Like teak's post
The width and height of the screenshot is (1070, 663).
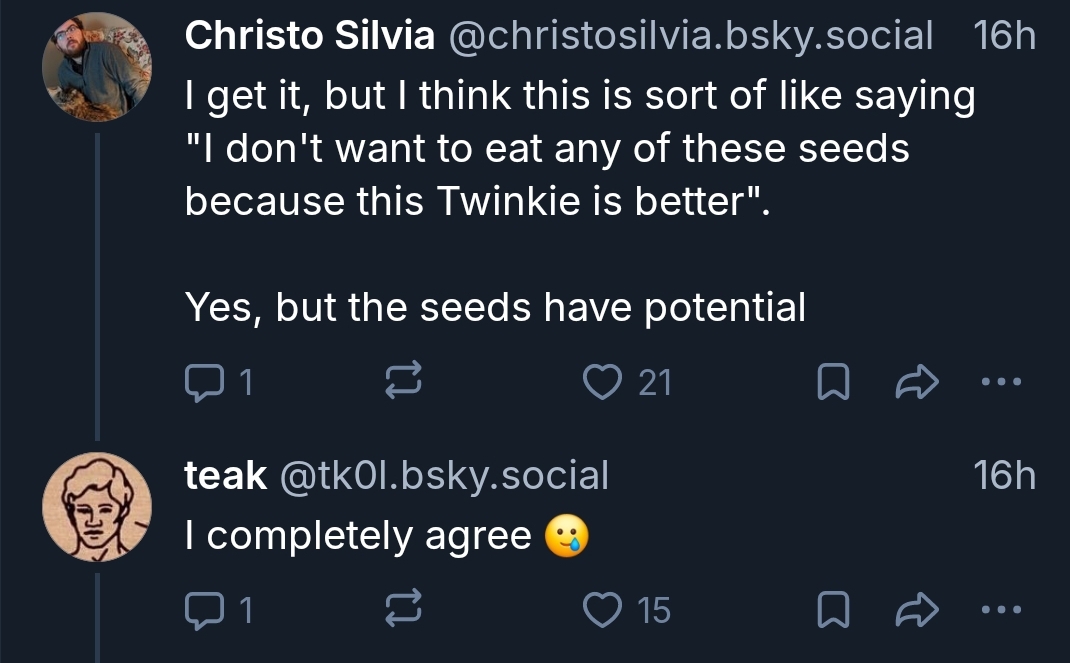603,609
